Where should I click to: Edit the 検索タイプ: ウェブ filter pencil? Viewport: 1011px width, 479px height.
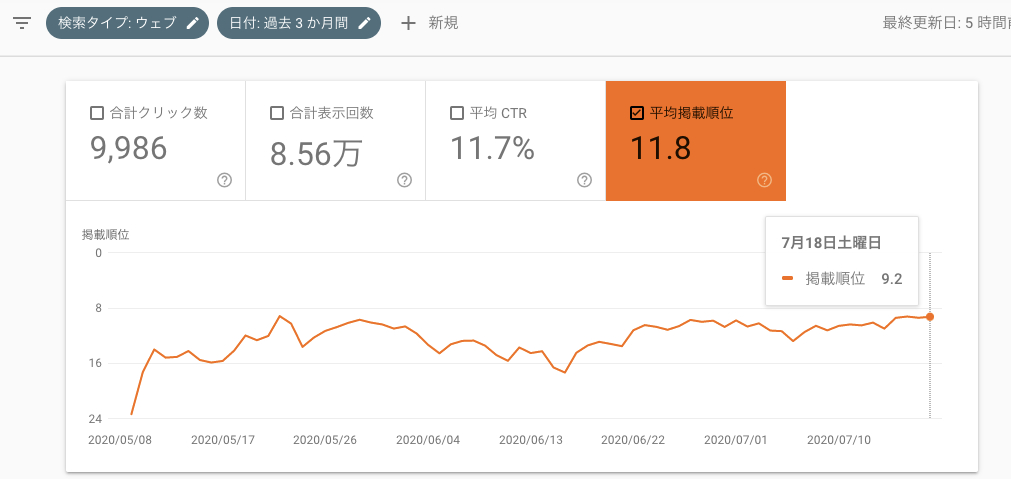click(192, 23)
